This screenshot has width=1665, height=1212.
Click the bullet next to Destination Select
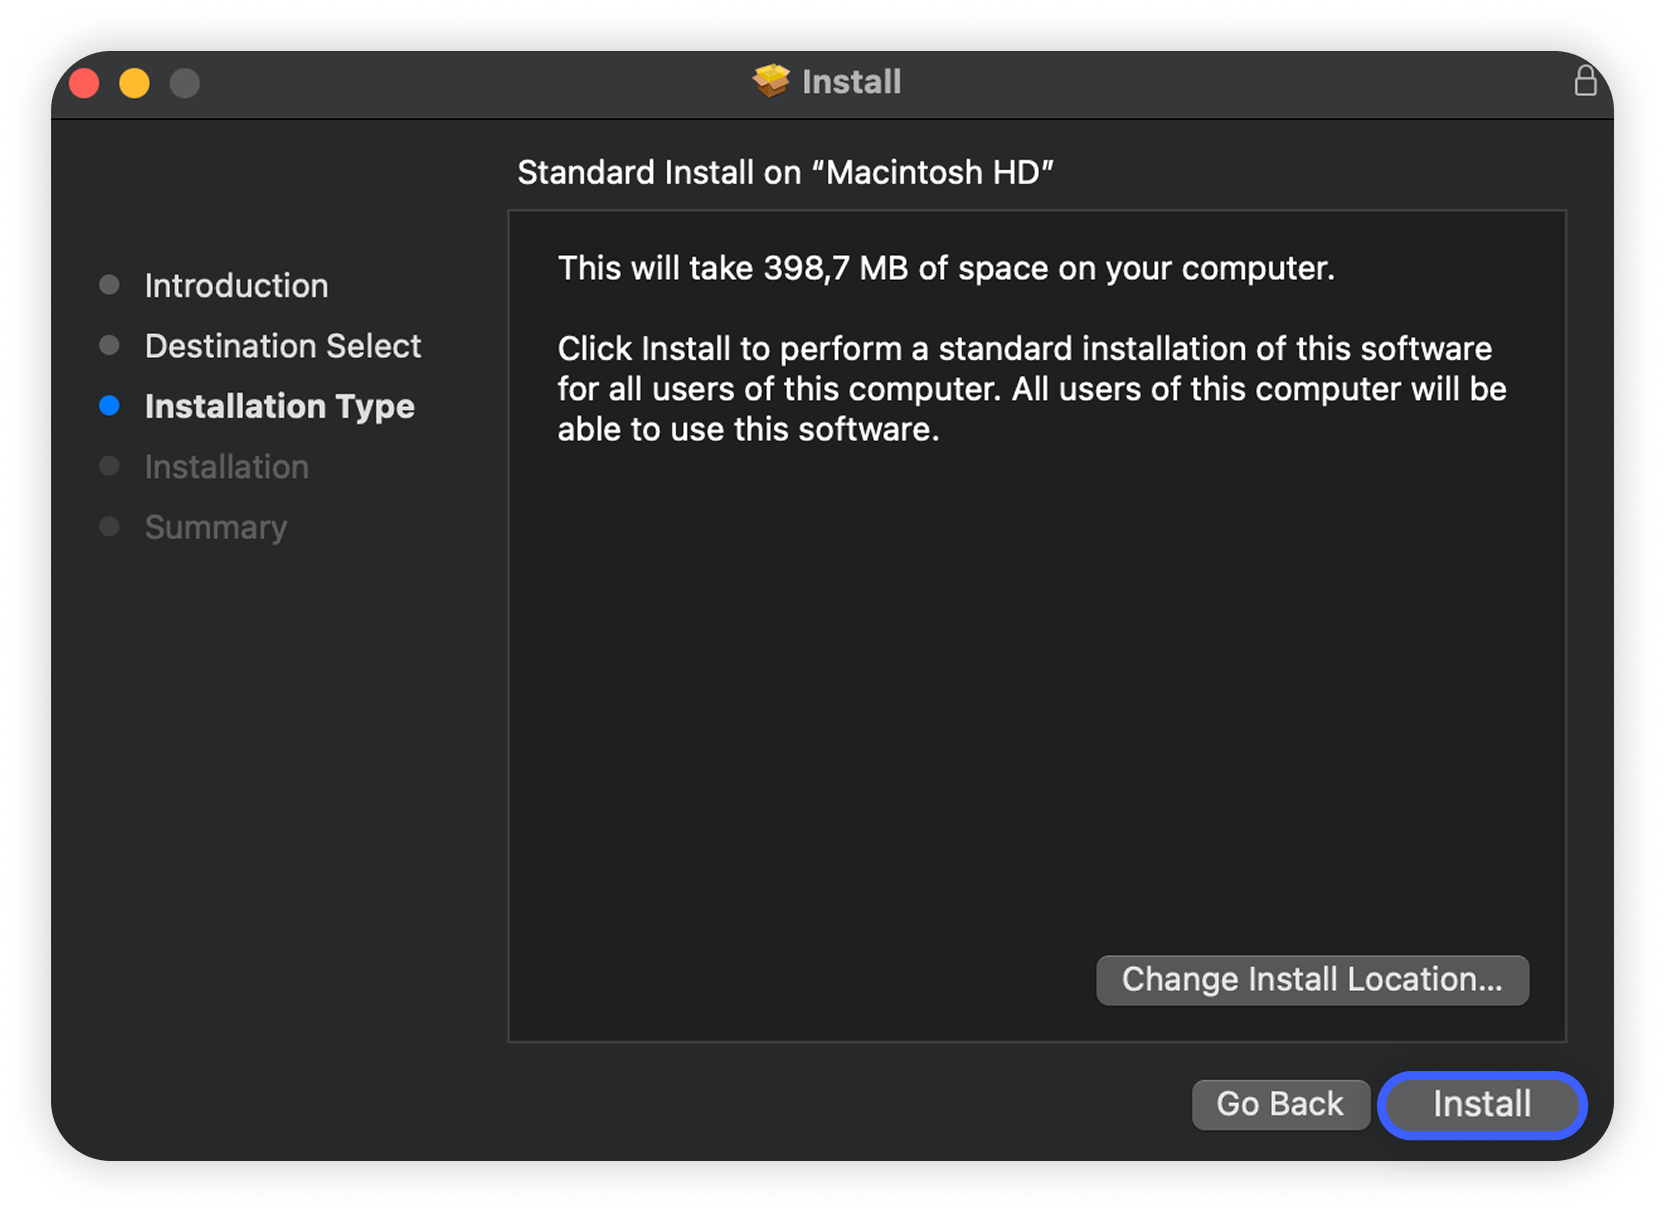point(110,346)
